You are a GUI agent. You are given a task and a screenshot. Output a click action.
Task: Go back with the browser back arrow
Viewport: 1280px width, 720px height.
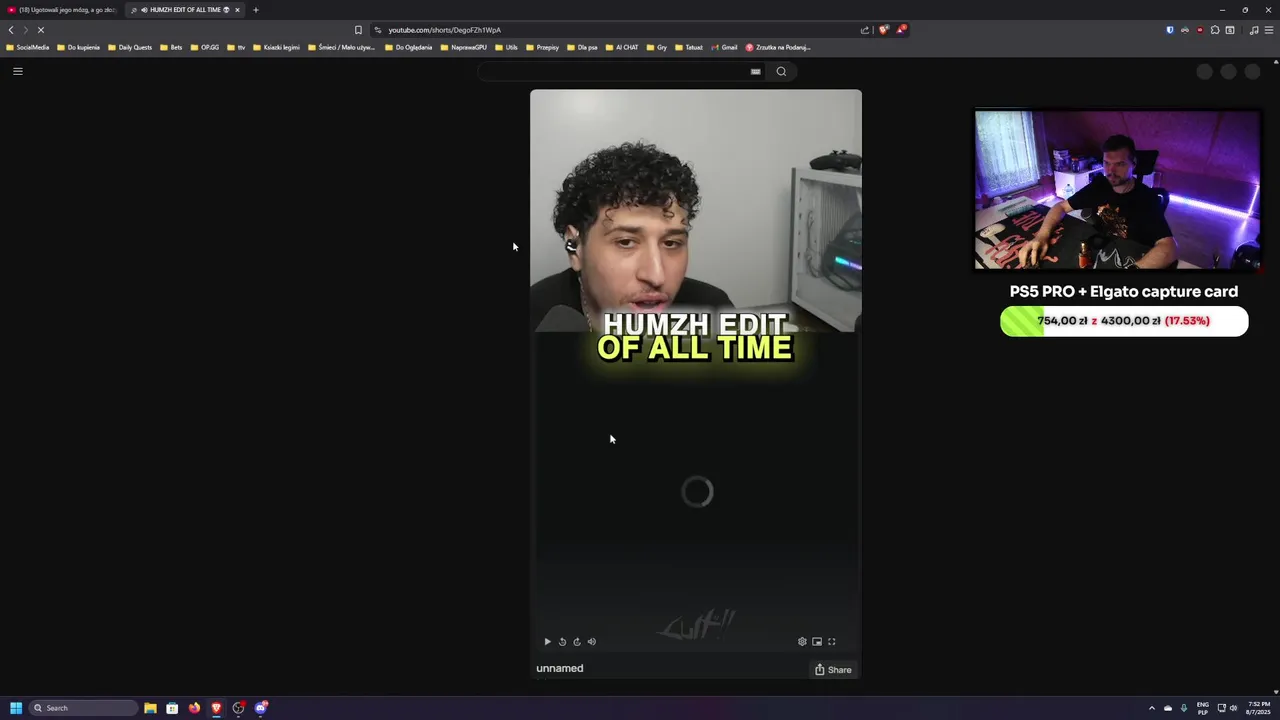pyautogui.click(x=11, y=30)
